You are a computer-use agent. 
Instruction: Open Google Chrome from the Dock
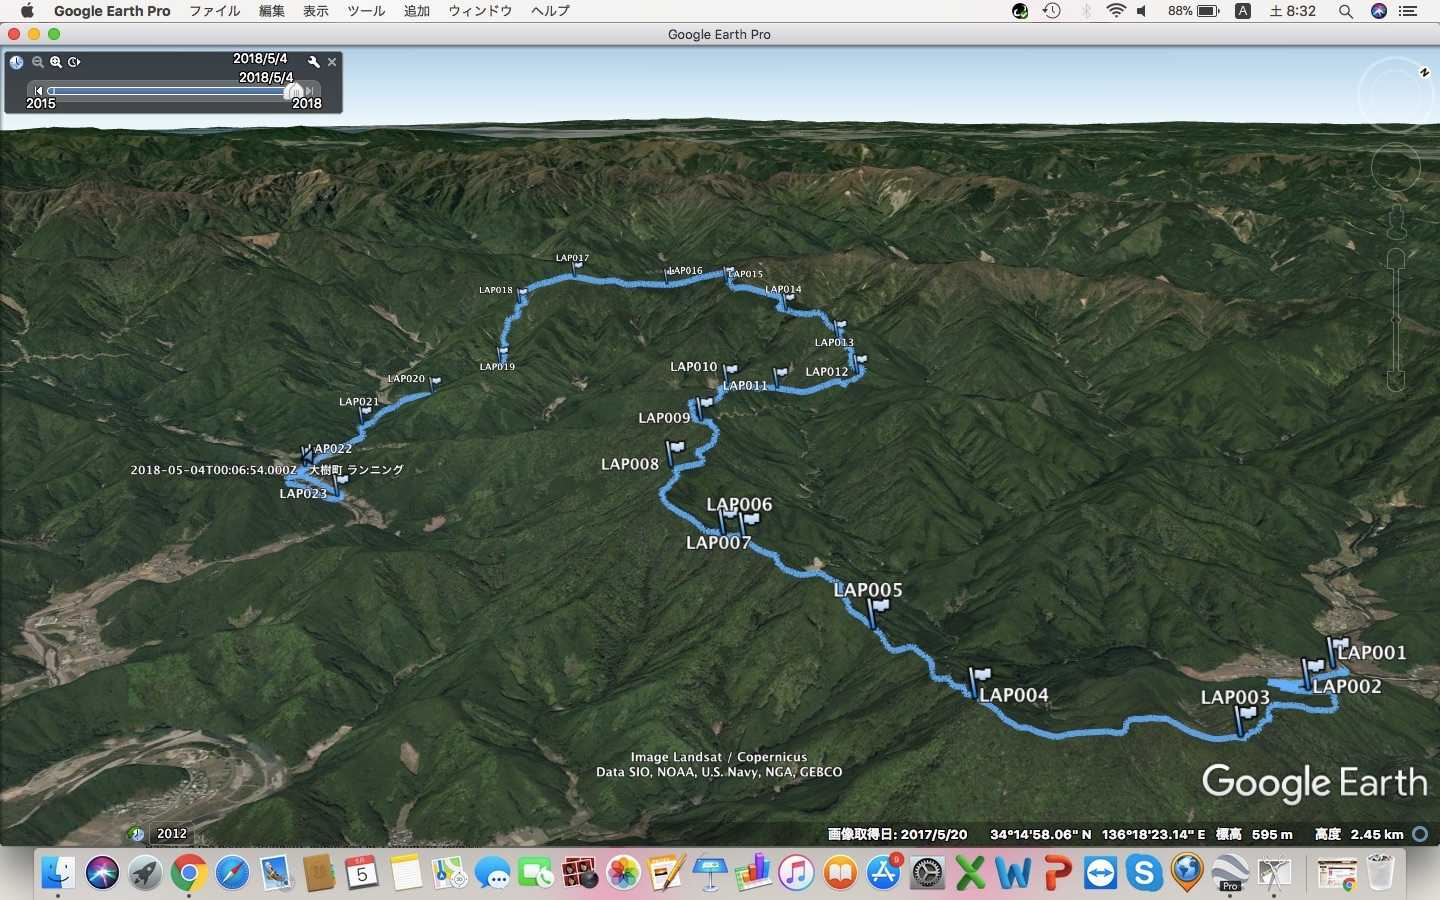click(188, 873)
